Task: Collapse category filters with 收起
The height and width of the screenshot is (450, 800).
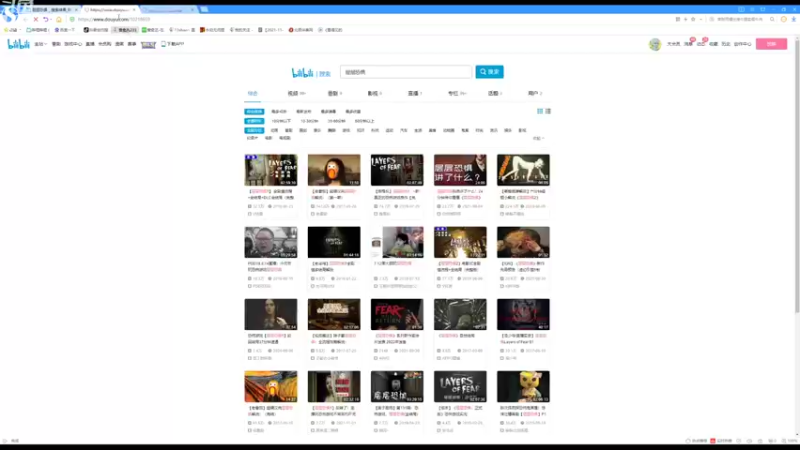Action: click(538, 138)
